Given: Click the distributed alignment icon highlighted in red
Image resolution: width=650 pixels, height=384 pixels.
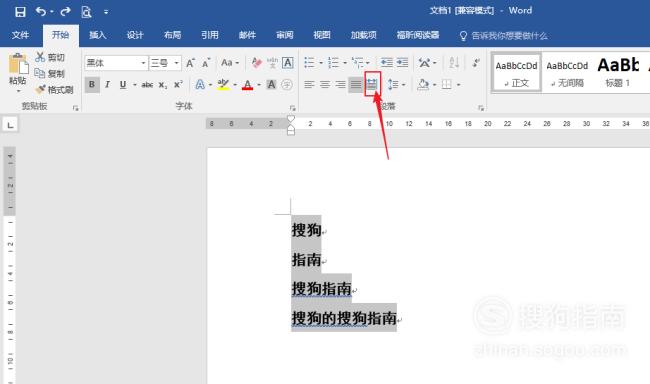Looking at the screenshot, I should click(372, 84).
